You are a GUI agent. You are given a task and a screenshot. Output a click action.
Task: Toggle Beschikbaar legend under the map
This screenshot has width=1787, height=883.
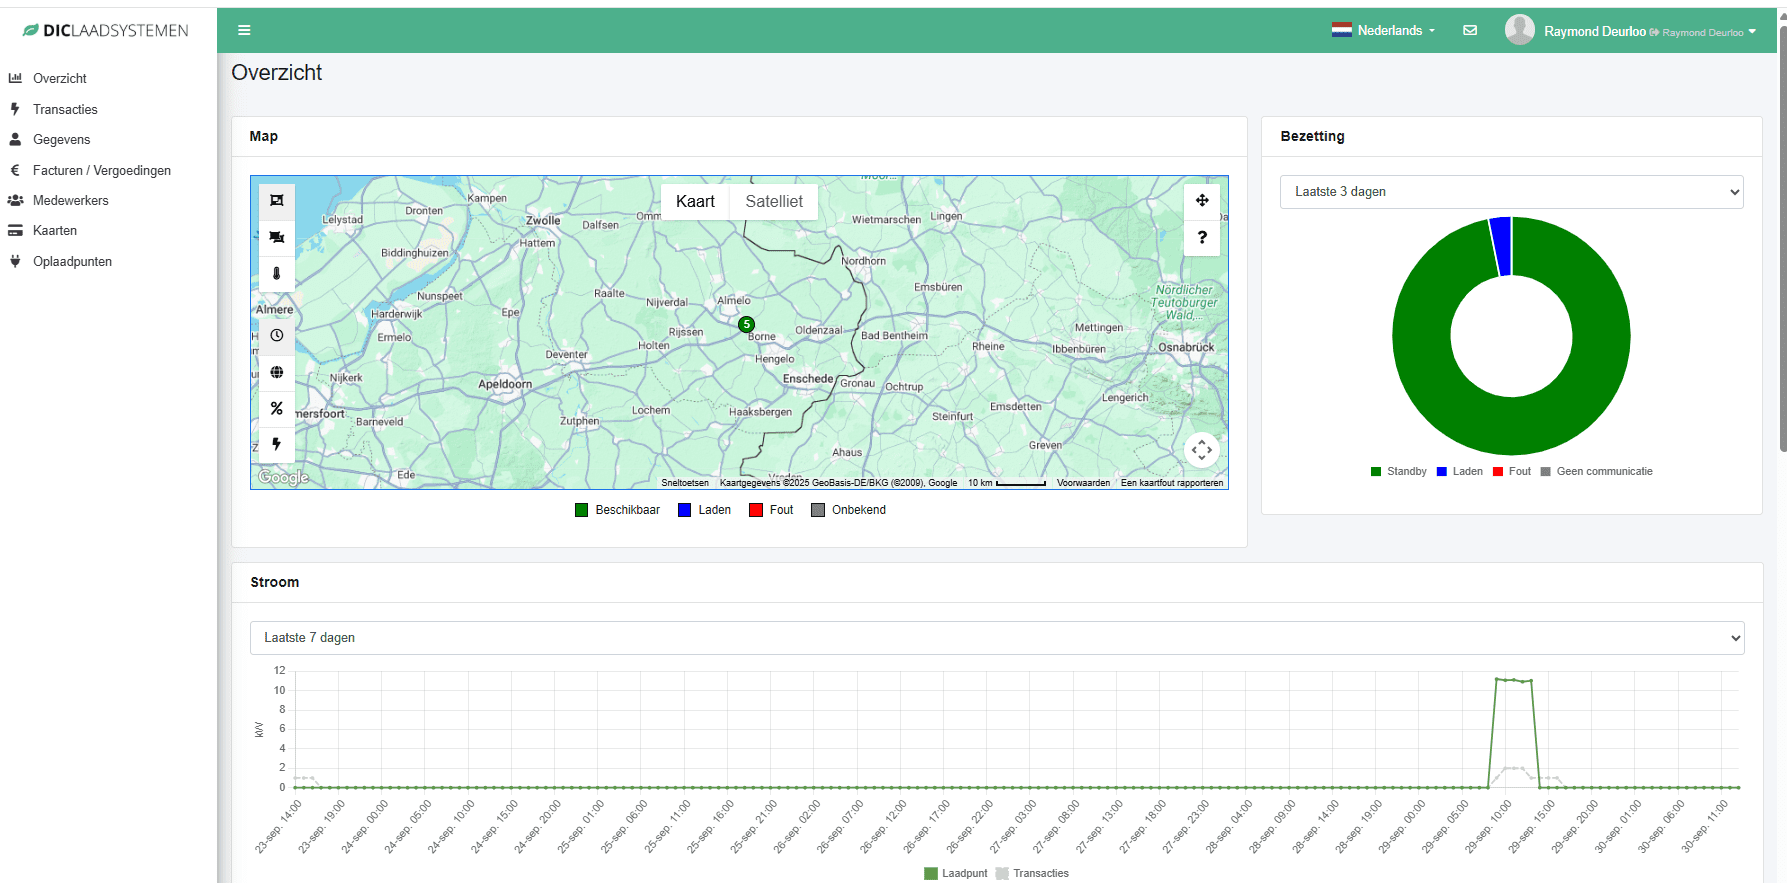tap(617, 510)
